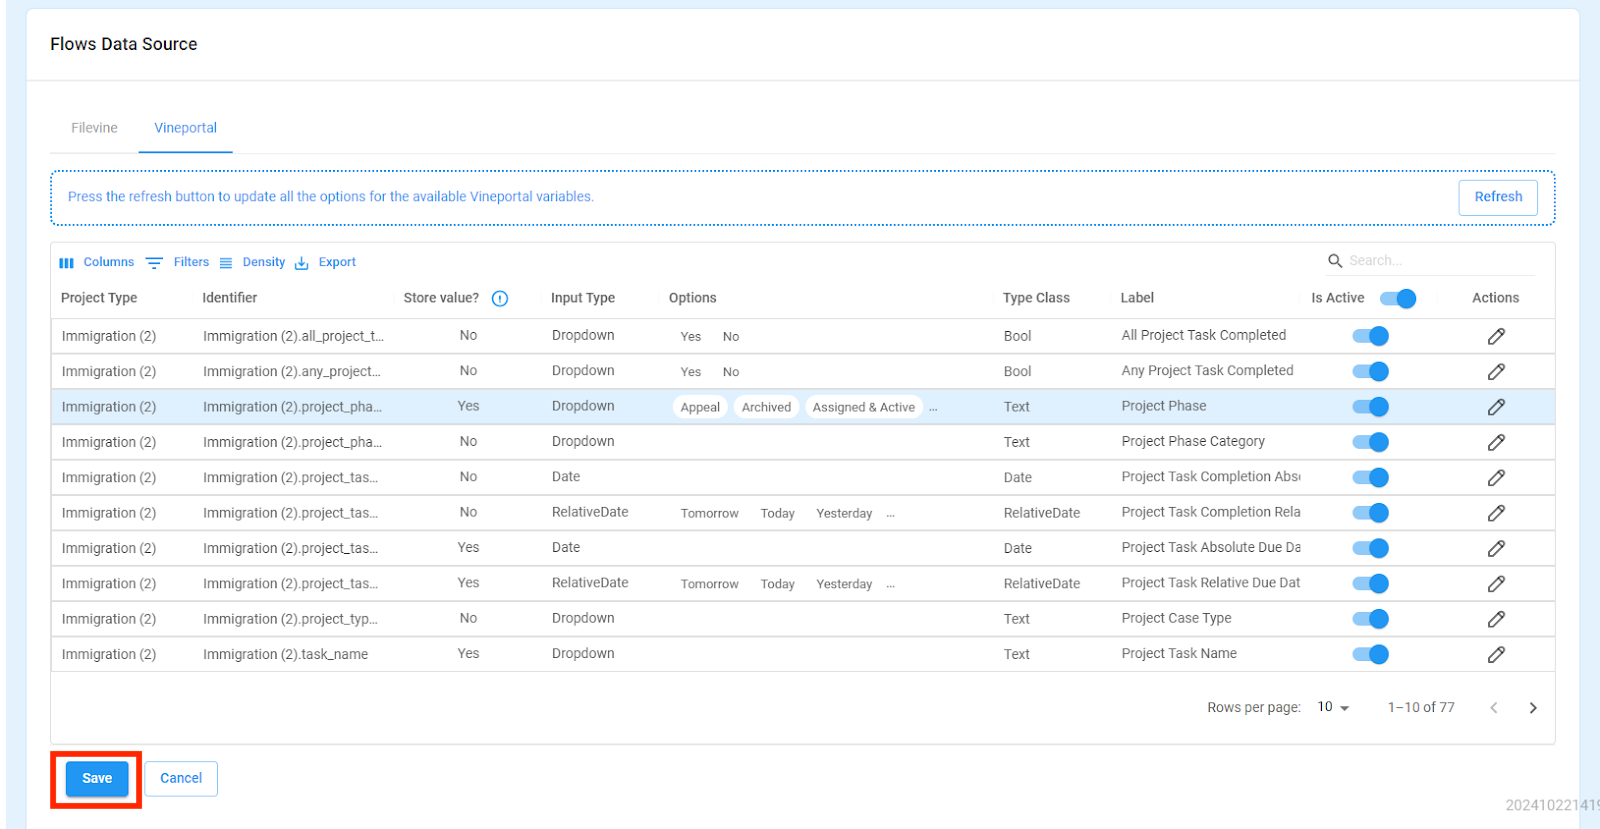Viewport: 1600px width, 829px height.
Task: Sort by the Type Class column header
Action: [1036, 298]
